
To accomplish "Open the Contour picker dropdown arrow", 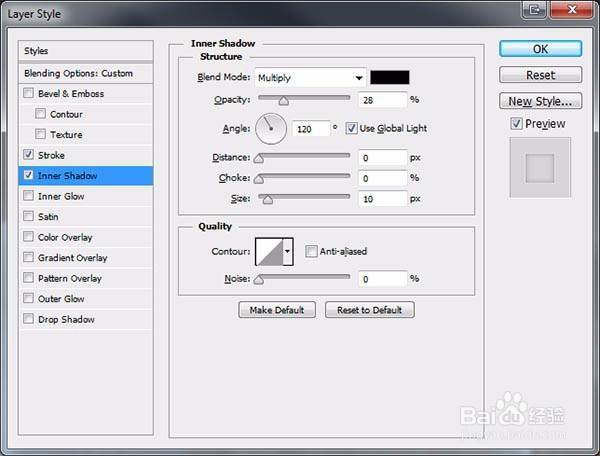I will click(x=288, y=251).
